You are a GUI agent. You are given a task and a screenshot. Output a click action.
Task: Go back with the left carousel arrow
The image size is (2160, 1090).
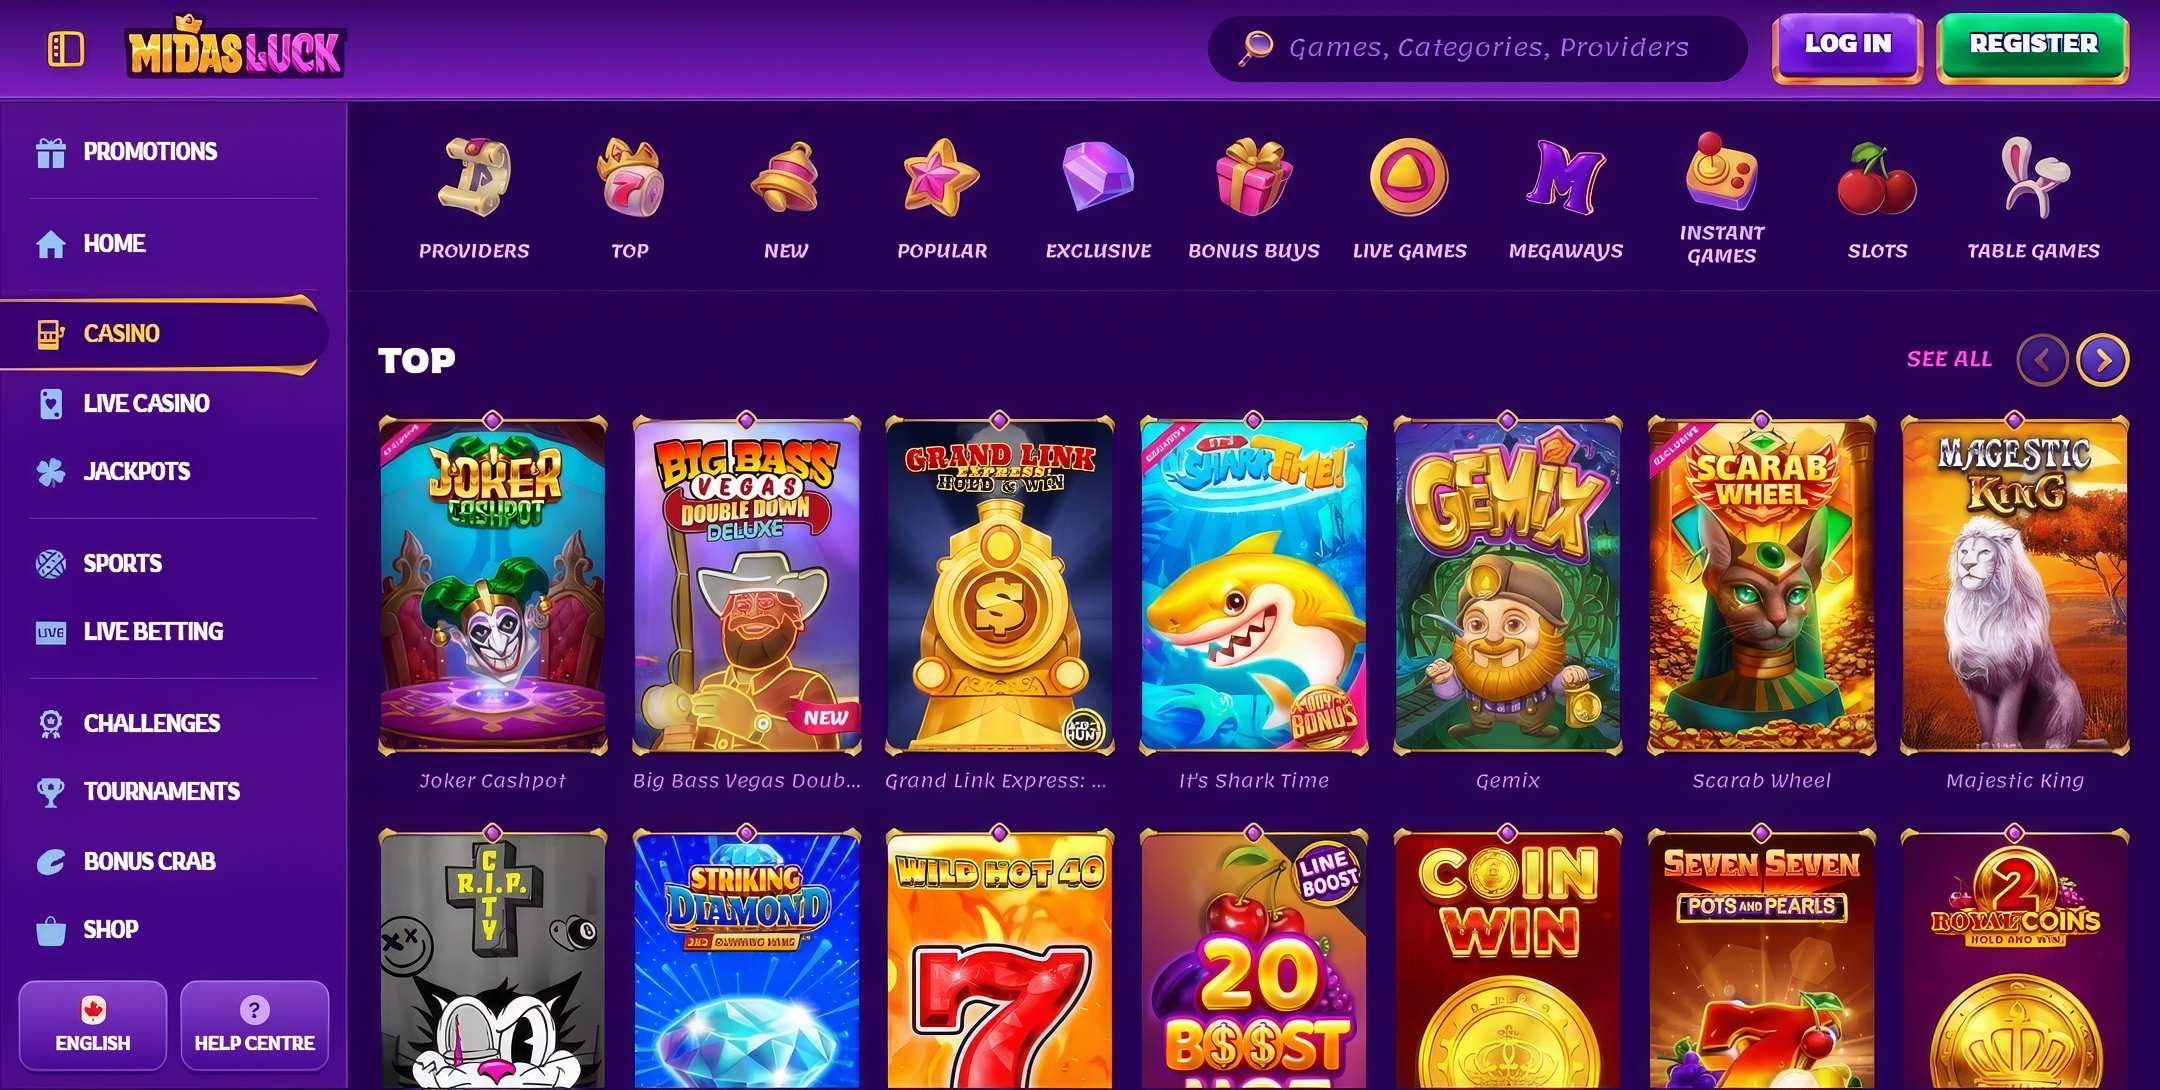[x=2043, y=359]
